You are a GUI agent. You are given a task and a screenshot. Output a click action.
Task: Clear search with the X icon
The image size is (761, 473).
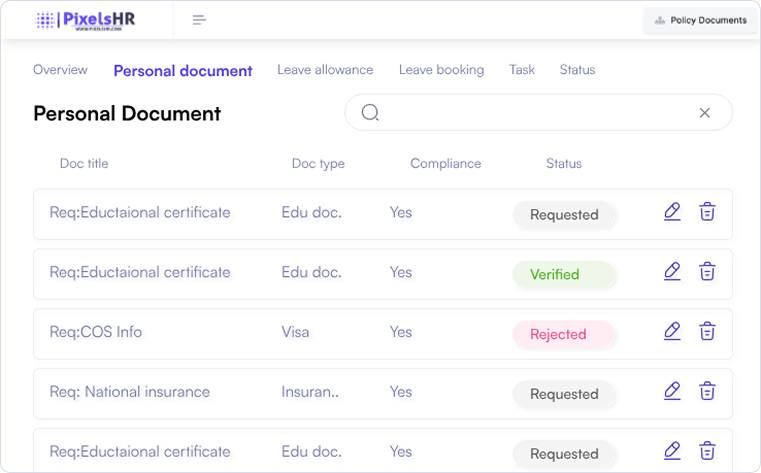[704, 113]
